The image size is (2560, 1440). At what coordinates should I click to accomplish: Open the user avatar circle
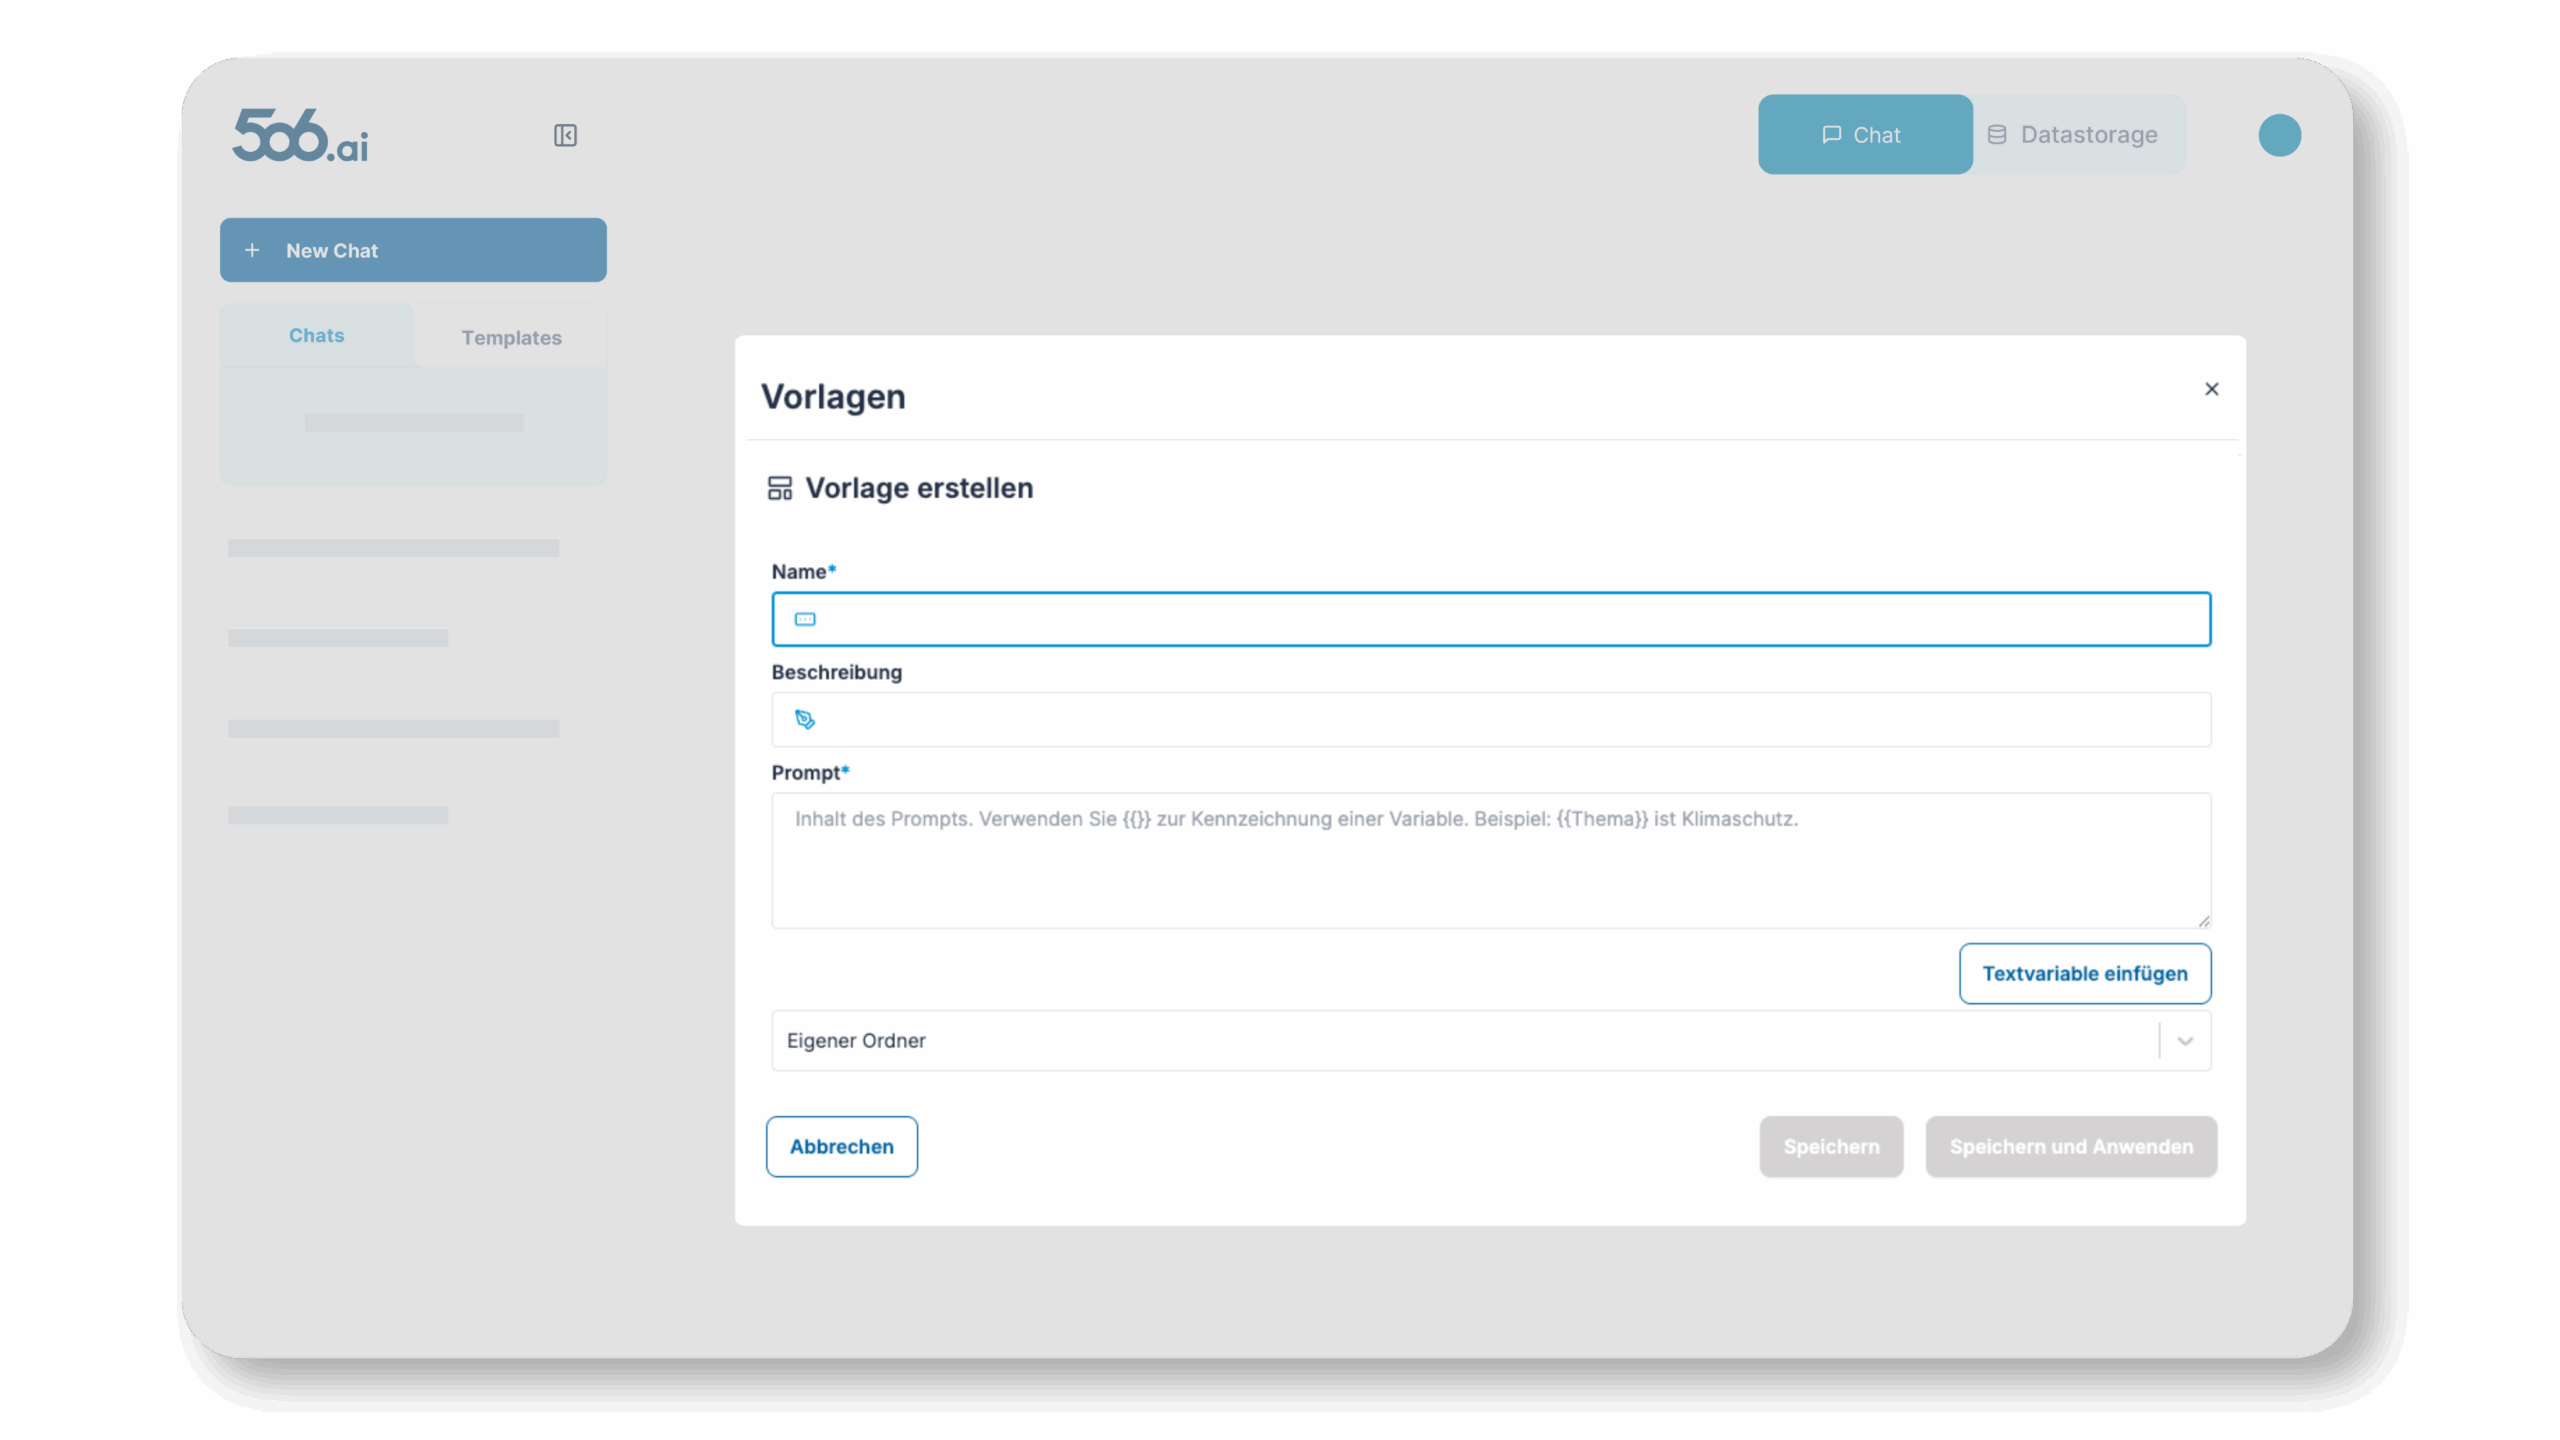click(x=2279, y=135)
